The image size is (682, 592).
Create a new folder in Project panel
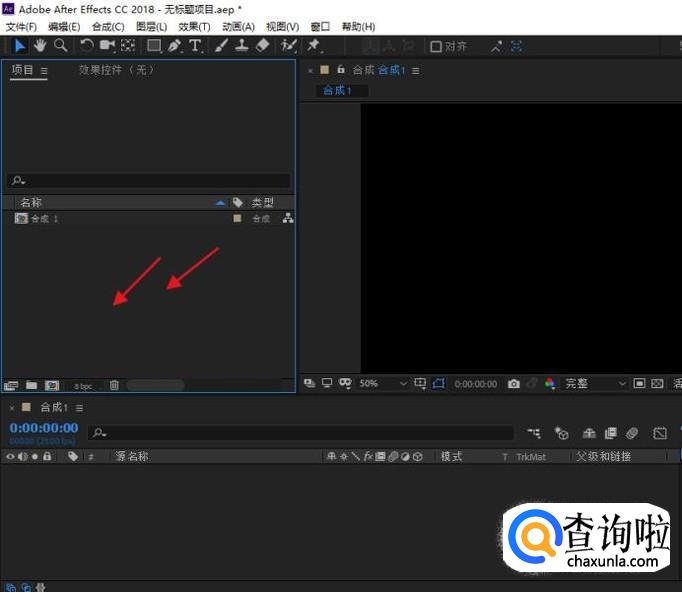pyautogui.click(x=31, y=385)
